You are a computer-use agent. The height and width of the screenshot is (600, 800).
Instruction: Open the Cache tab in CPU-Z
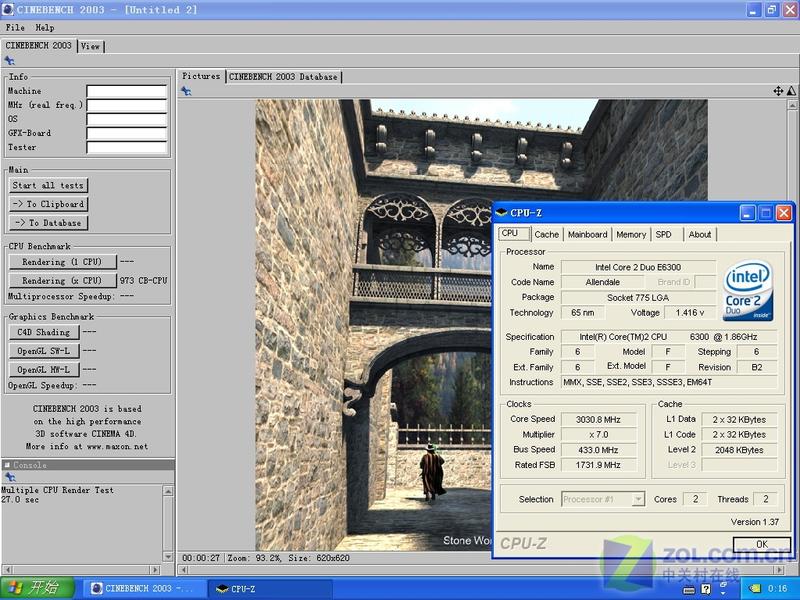546,235
